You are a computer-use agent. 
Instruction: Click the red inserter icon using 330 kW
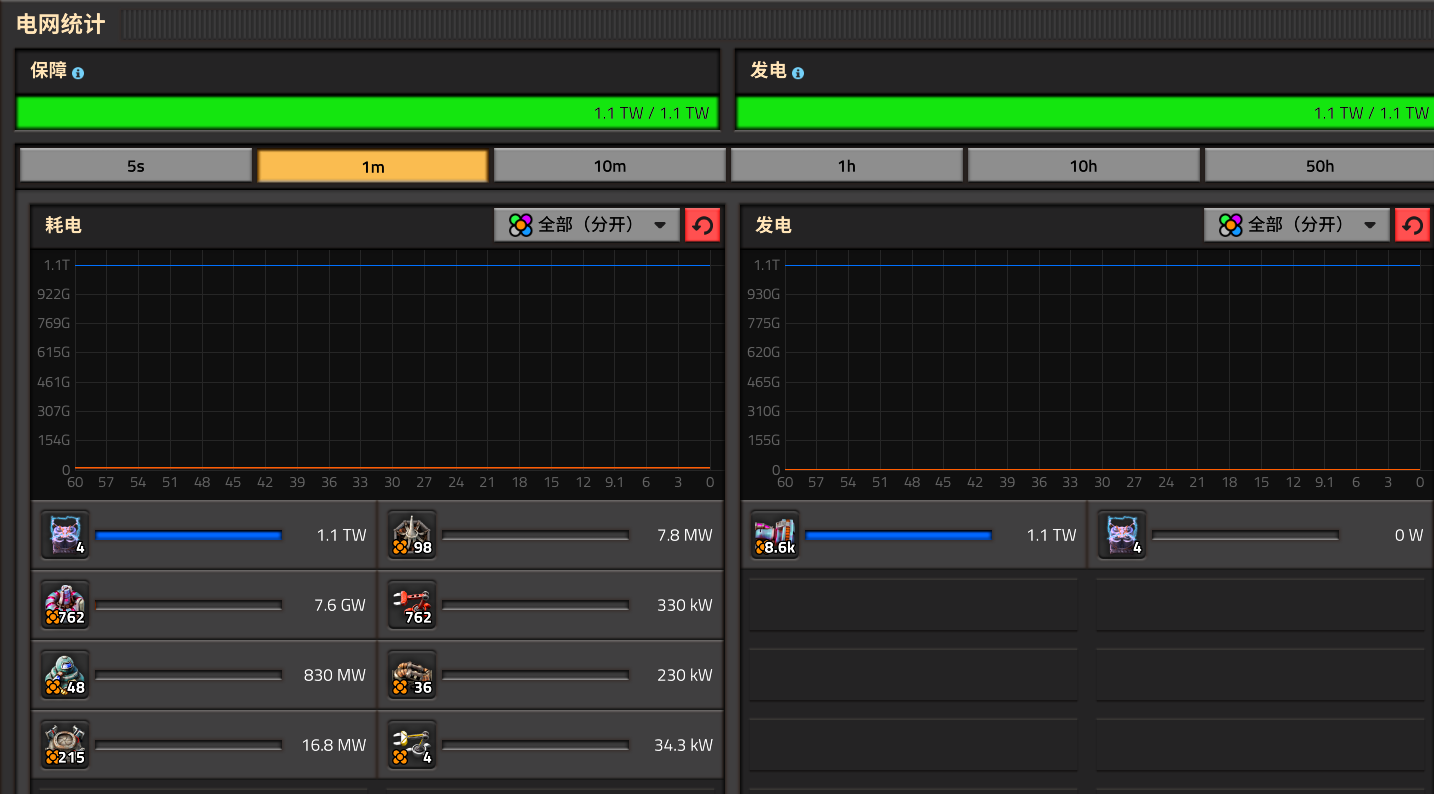pyautogui.click(x=412, y=605)
